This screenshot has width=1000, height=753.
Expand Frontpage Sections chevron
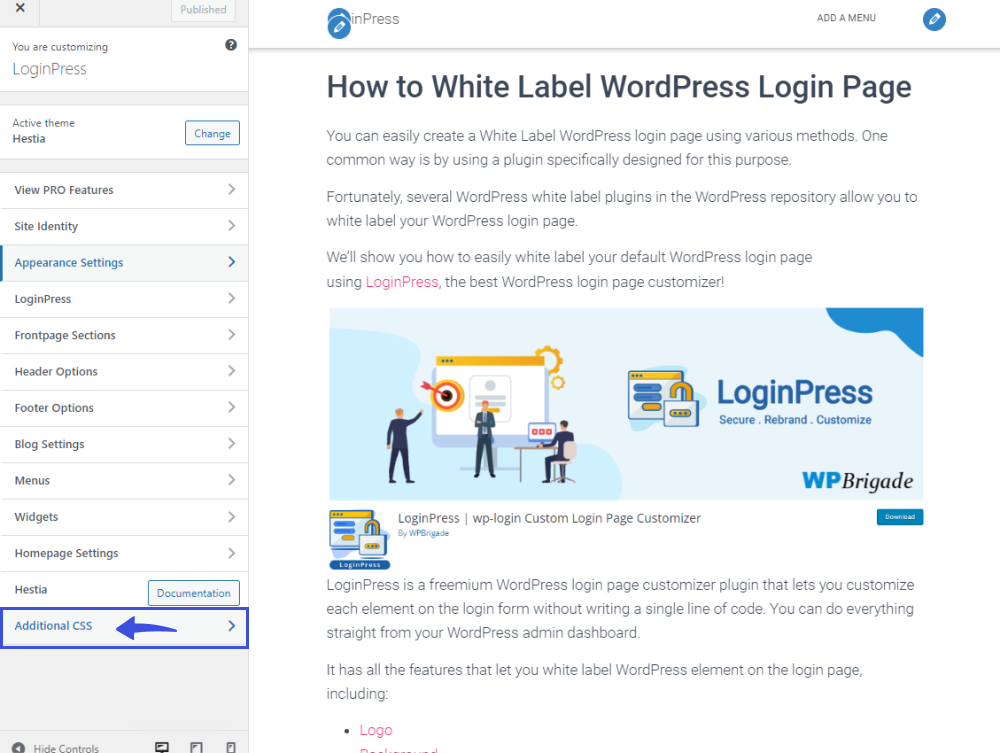click(232, 335)
